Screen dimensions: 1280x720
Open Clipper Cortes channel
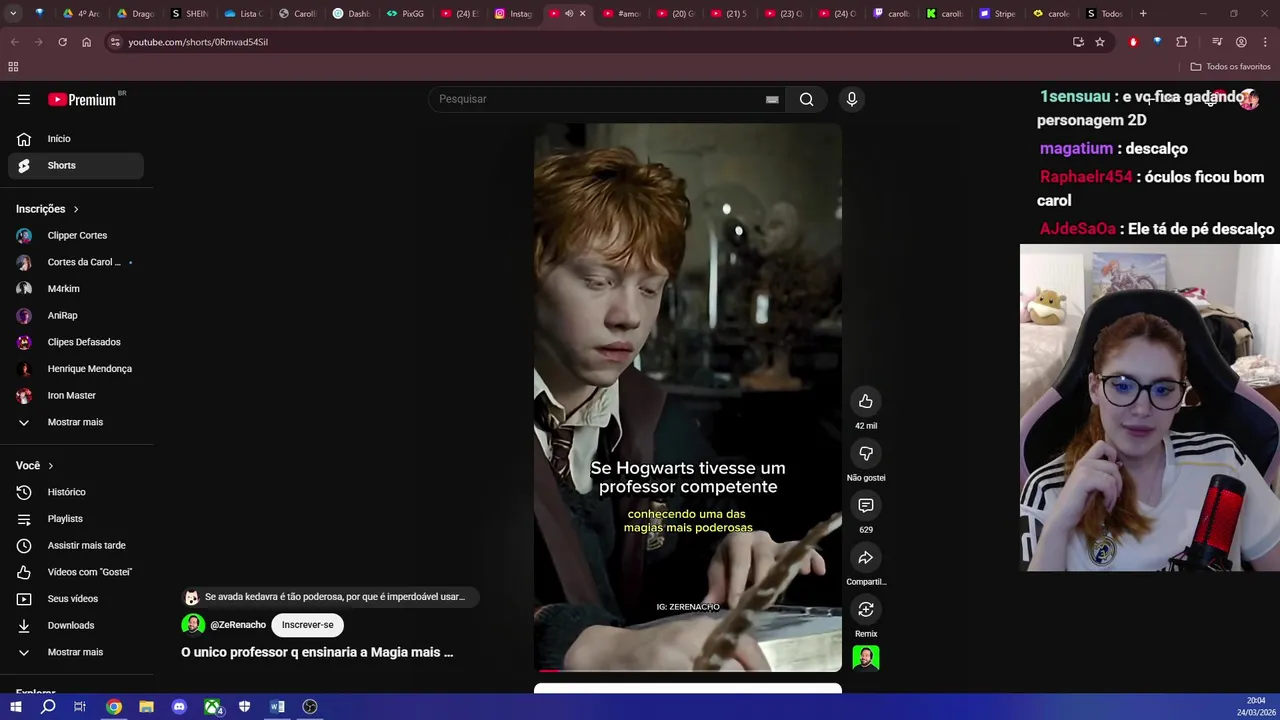(76, 235)
